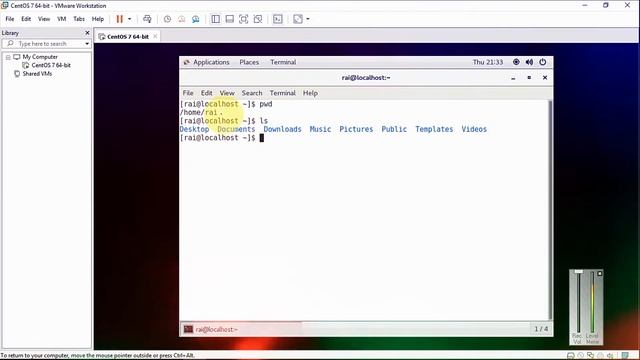Close the Library panel

(87, 33)
